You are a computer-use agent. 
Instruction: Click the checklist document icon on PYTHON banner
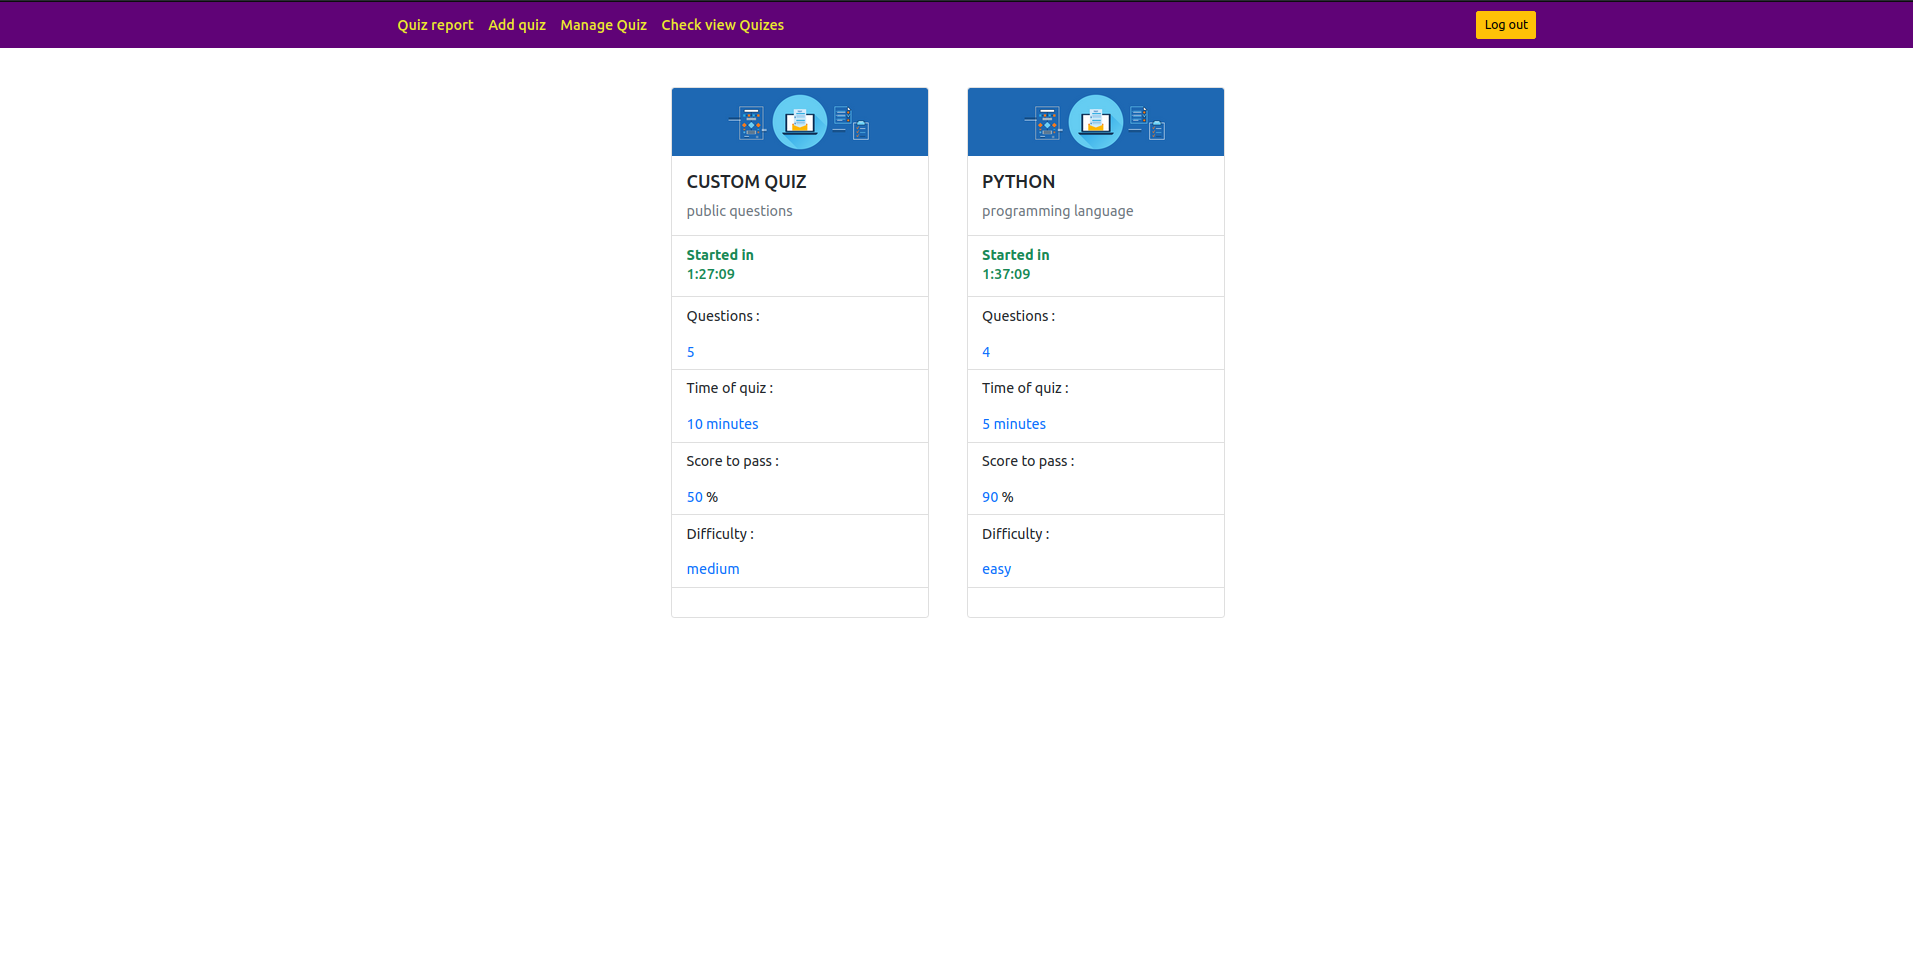tap(1139, 115)
